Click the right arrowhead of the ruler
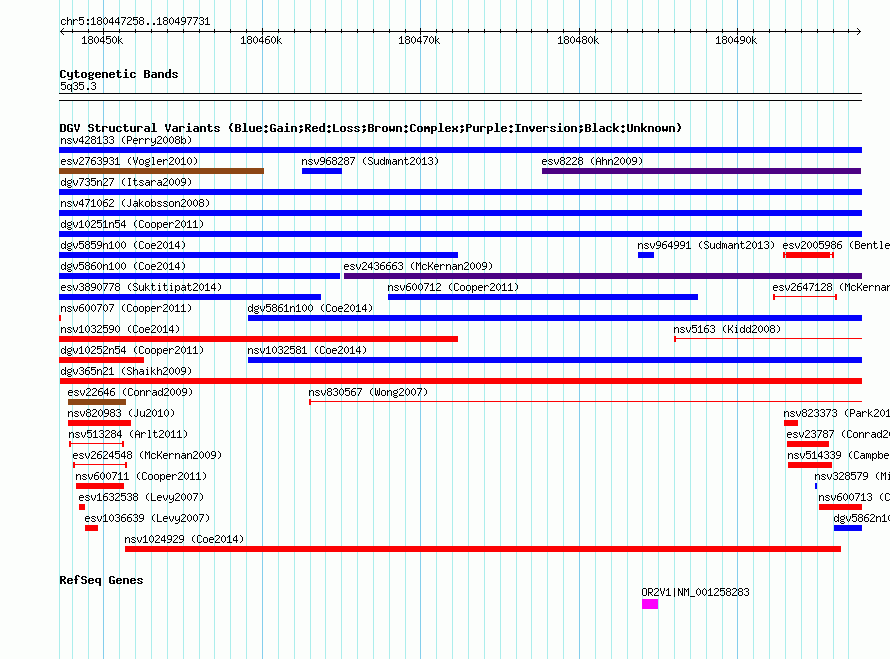 (859, 31)
